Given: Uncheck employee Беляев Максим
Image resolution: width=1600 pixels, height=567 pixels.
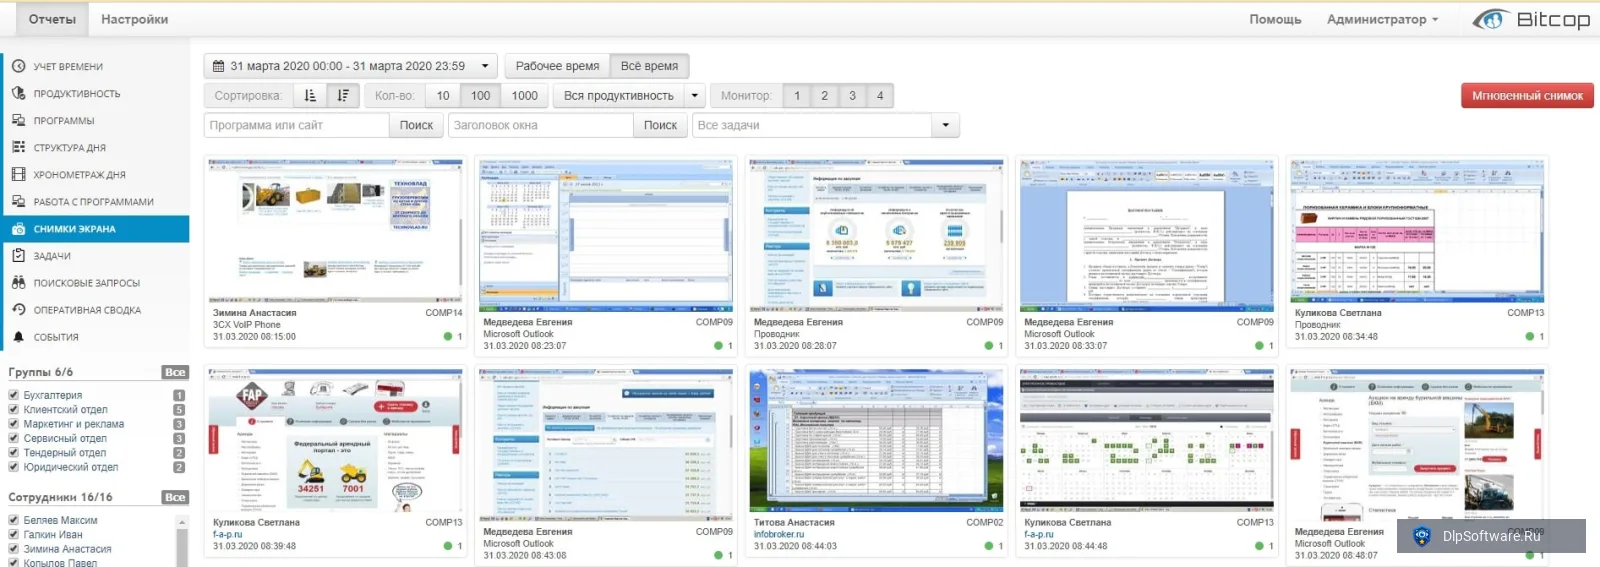Looking at the screenshot, I should [x=14, y=520].
